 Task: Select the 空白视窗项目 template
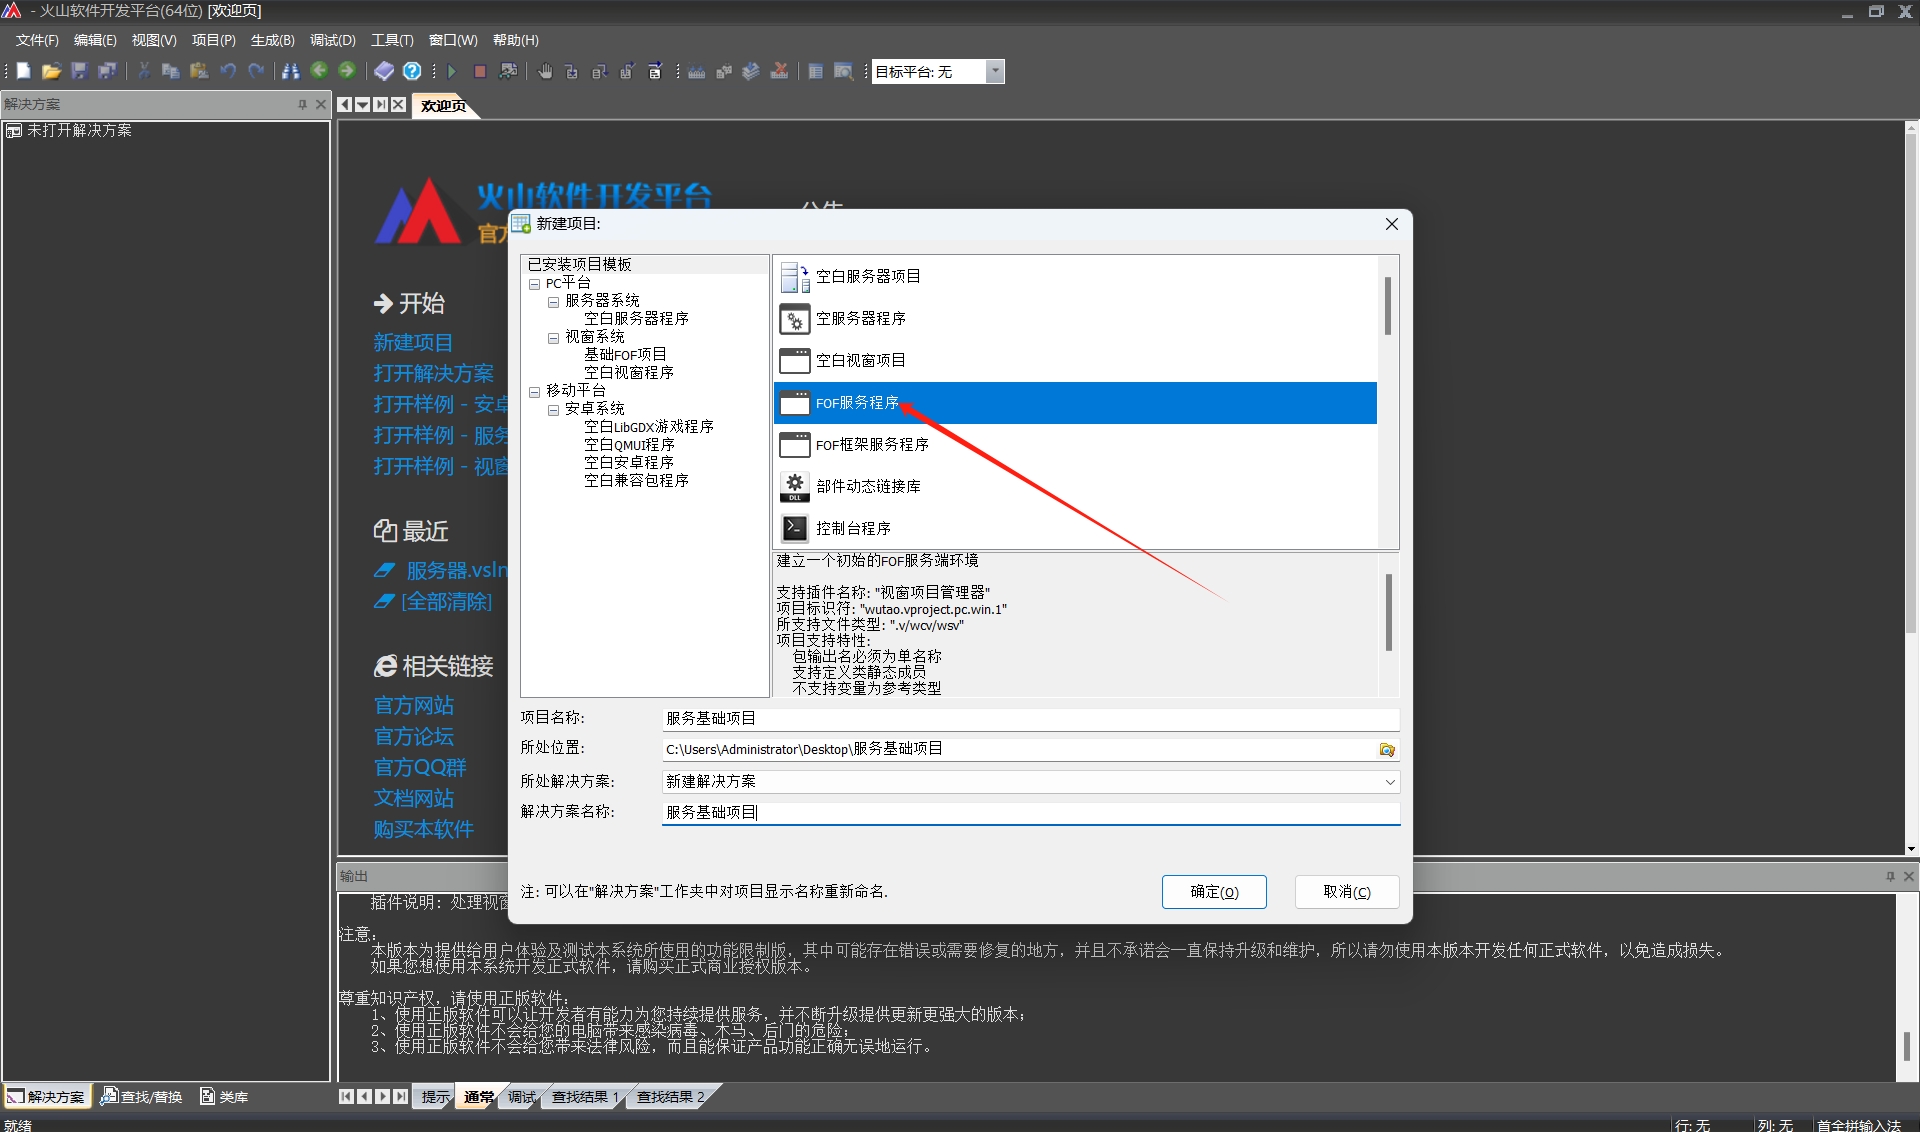pyautogui.click(x=1075, y=361)
